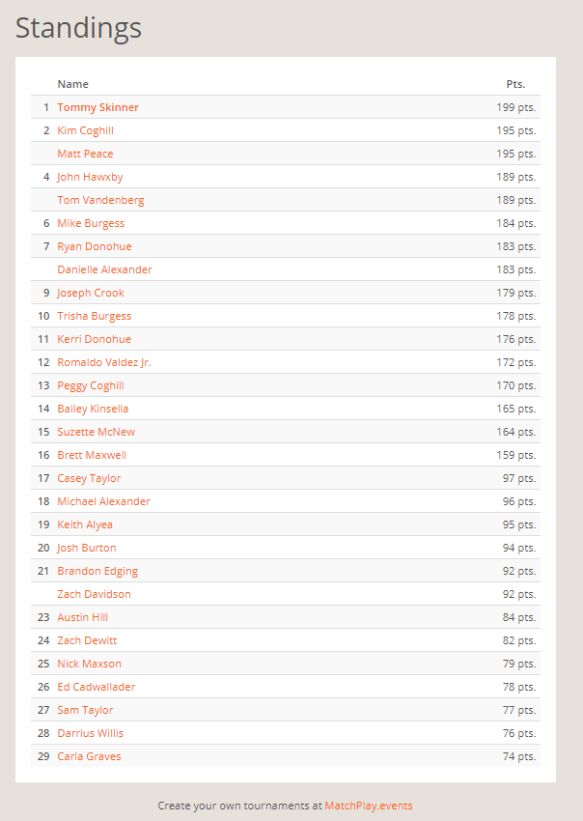This screenshot has width=583, height=821.
Task: Open John Hawxby's profile
Action: [90, 176]
